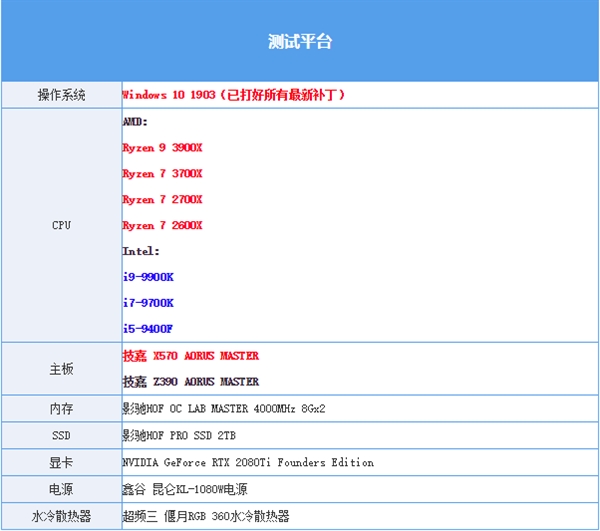Click the Windows 10 1903 operating system text
Image resolution: width=600 pixels, height=531 pixels.
tap(233, 94)
